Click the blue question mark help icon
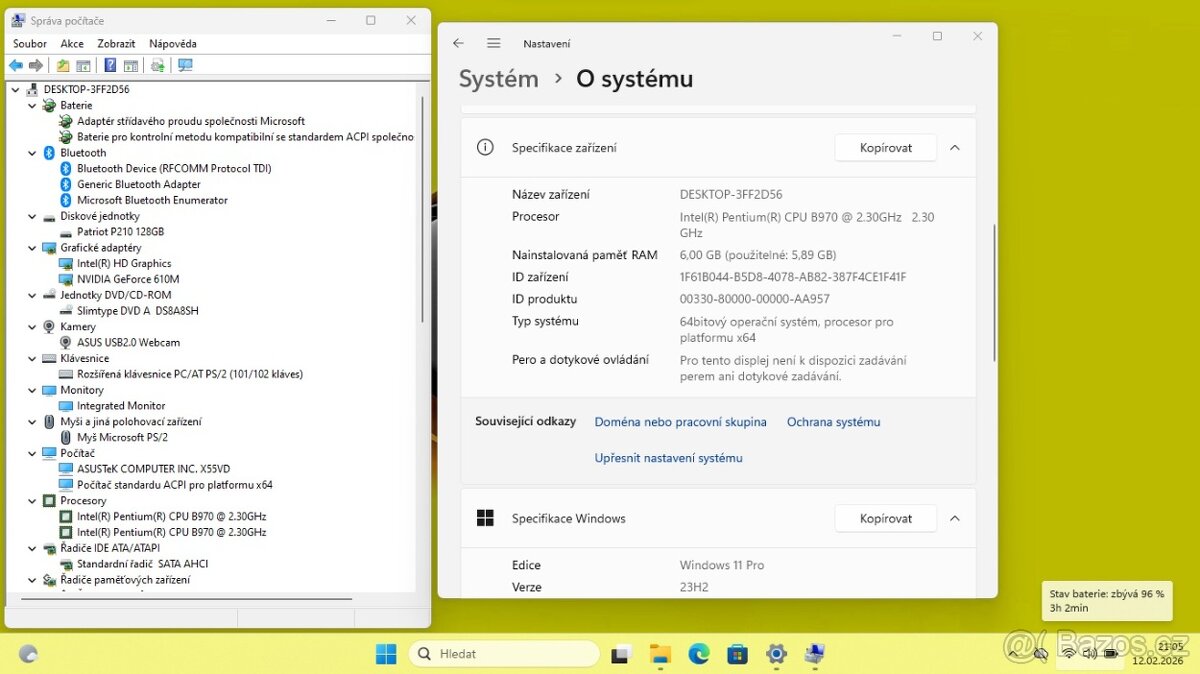Screen dimensions: 1200x674 click(x=110, y=66)
